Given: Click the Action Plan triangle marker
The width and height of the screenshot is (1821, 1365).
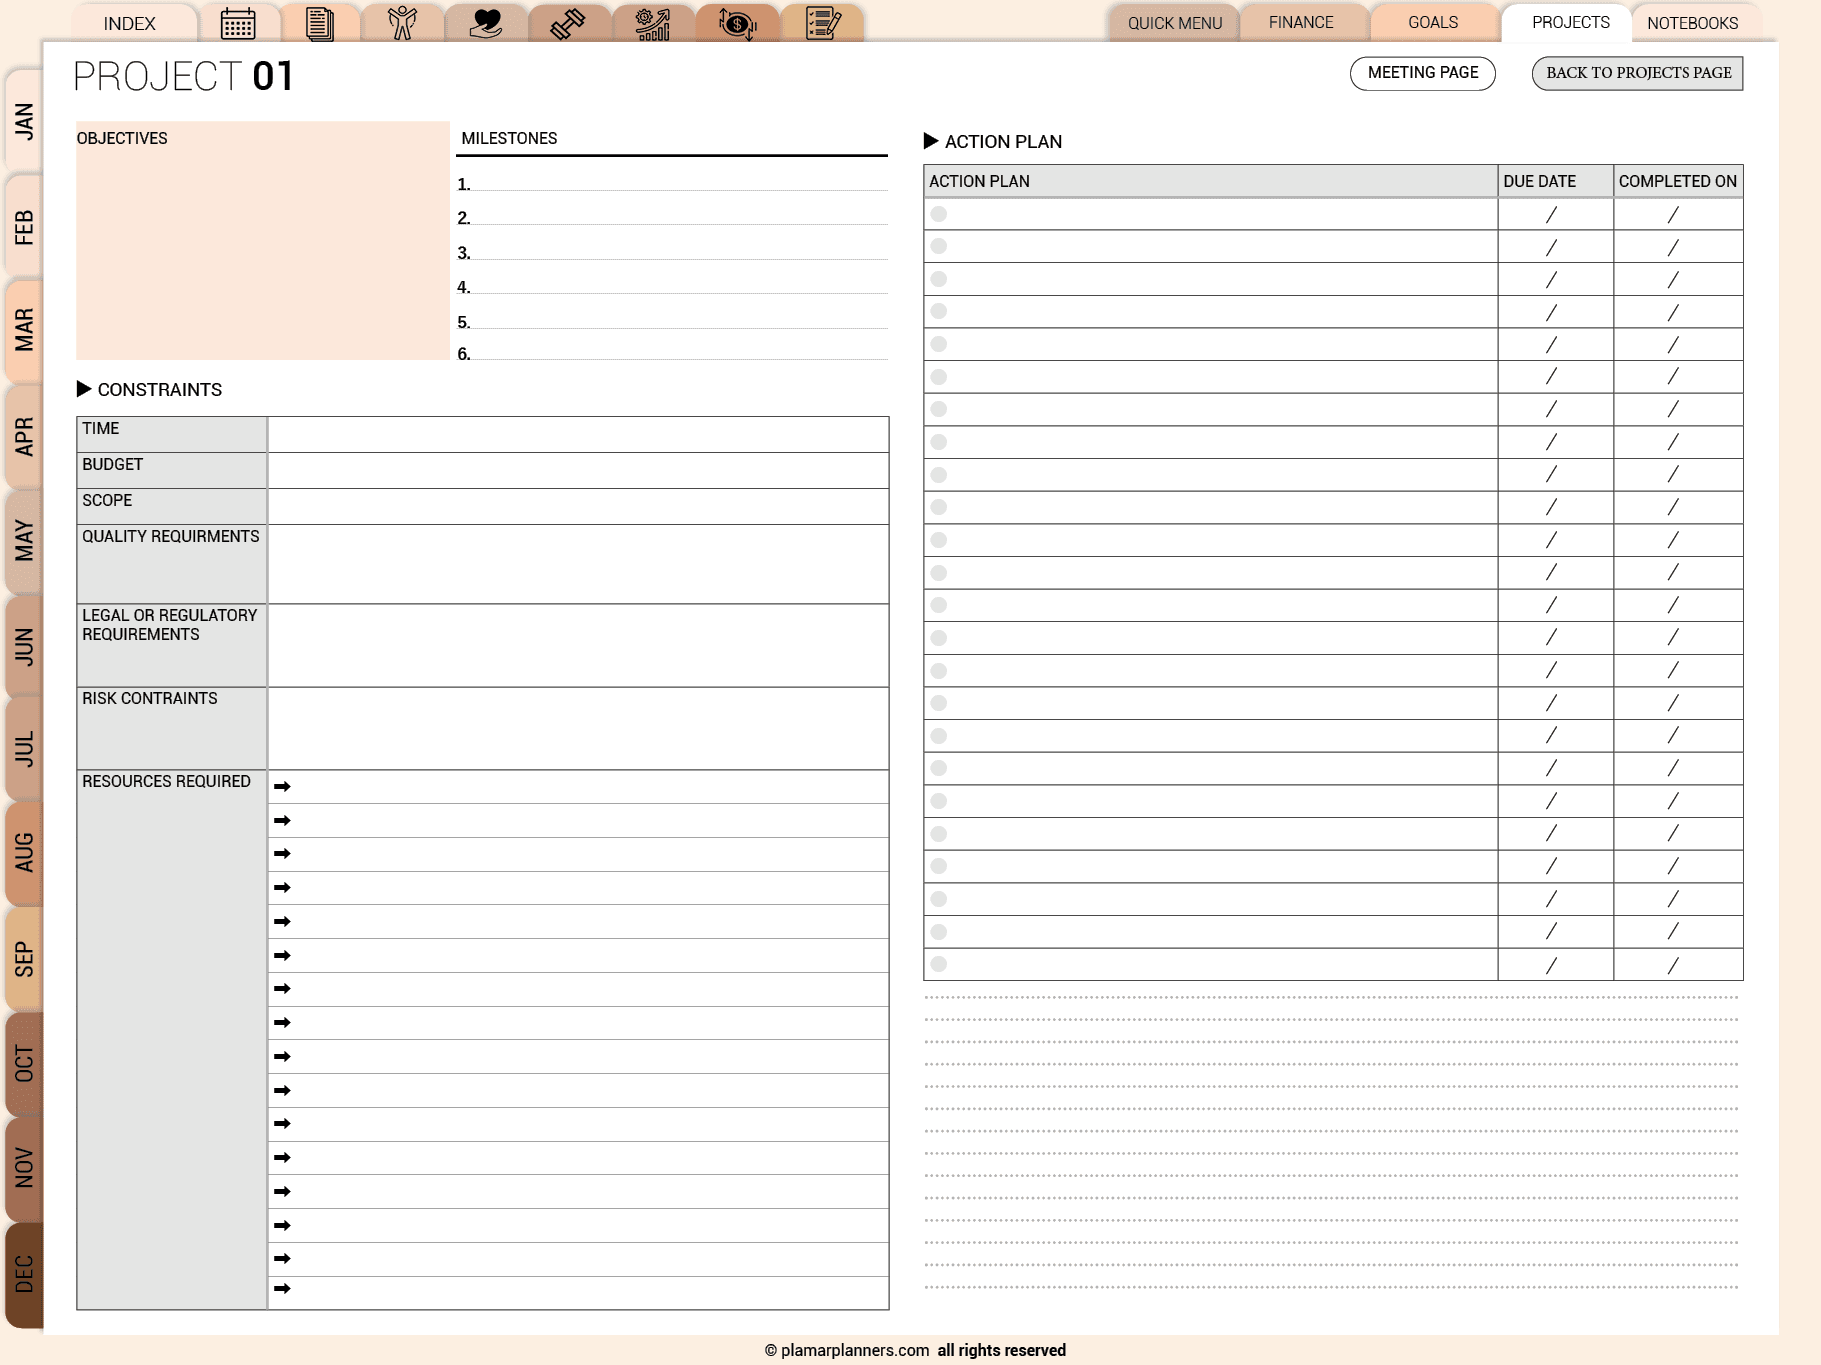Looking at the screenshot, I should coord(931,141).
